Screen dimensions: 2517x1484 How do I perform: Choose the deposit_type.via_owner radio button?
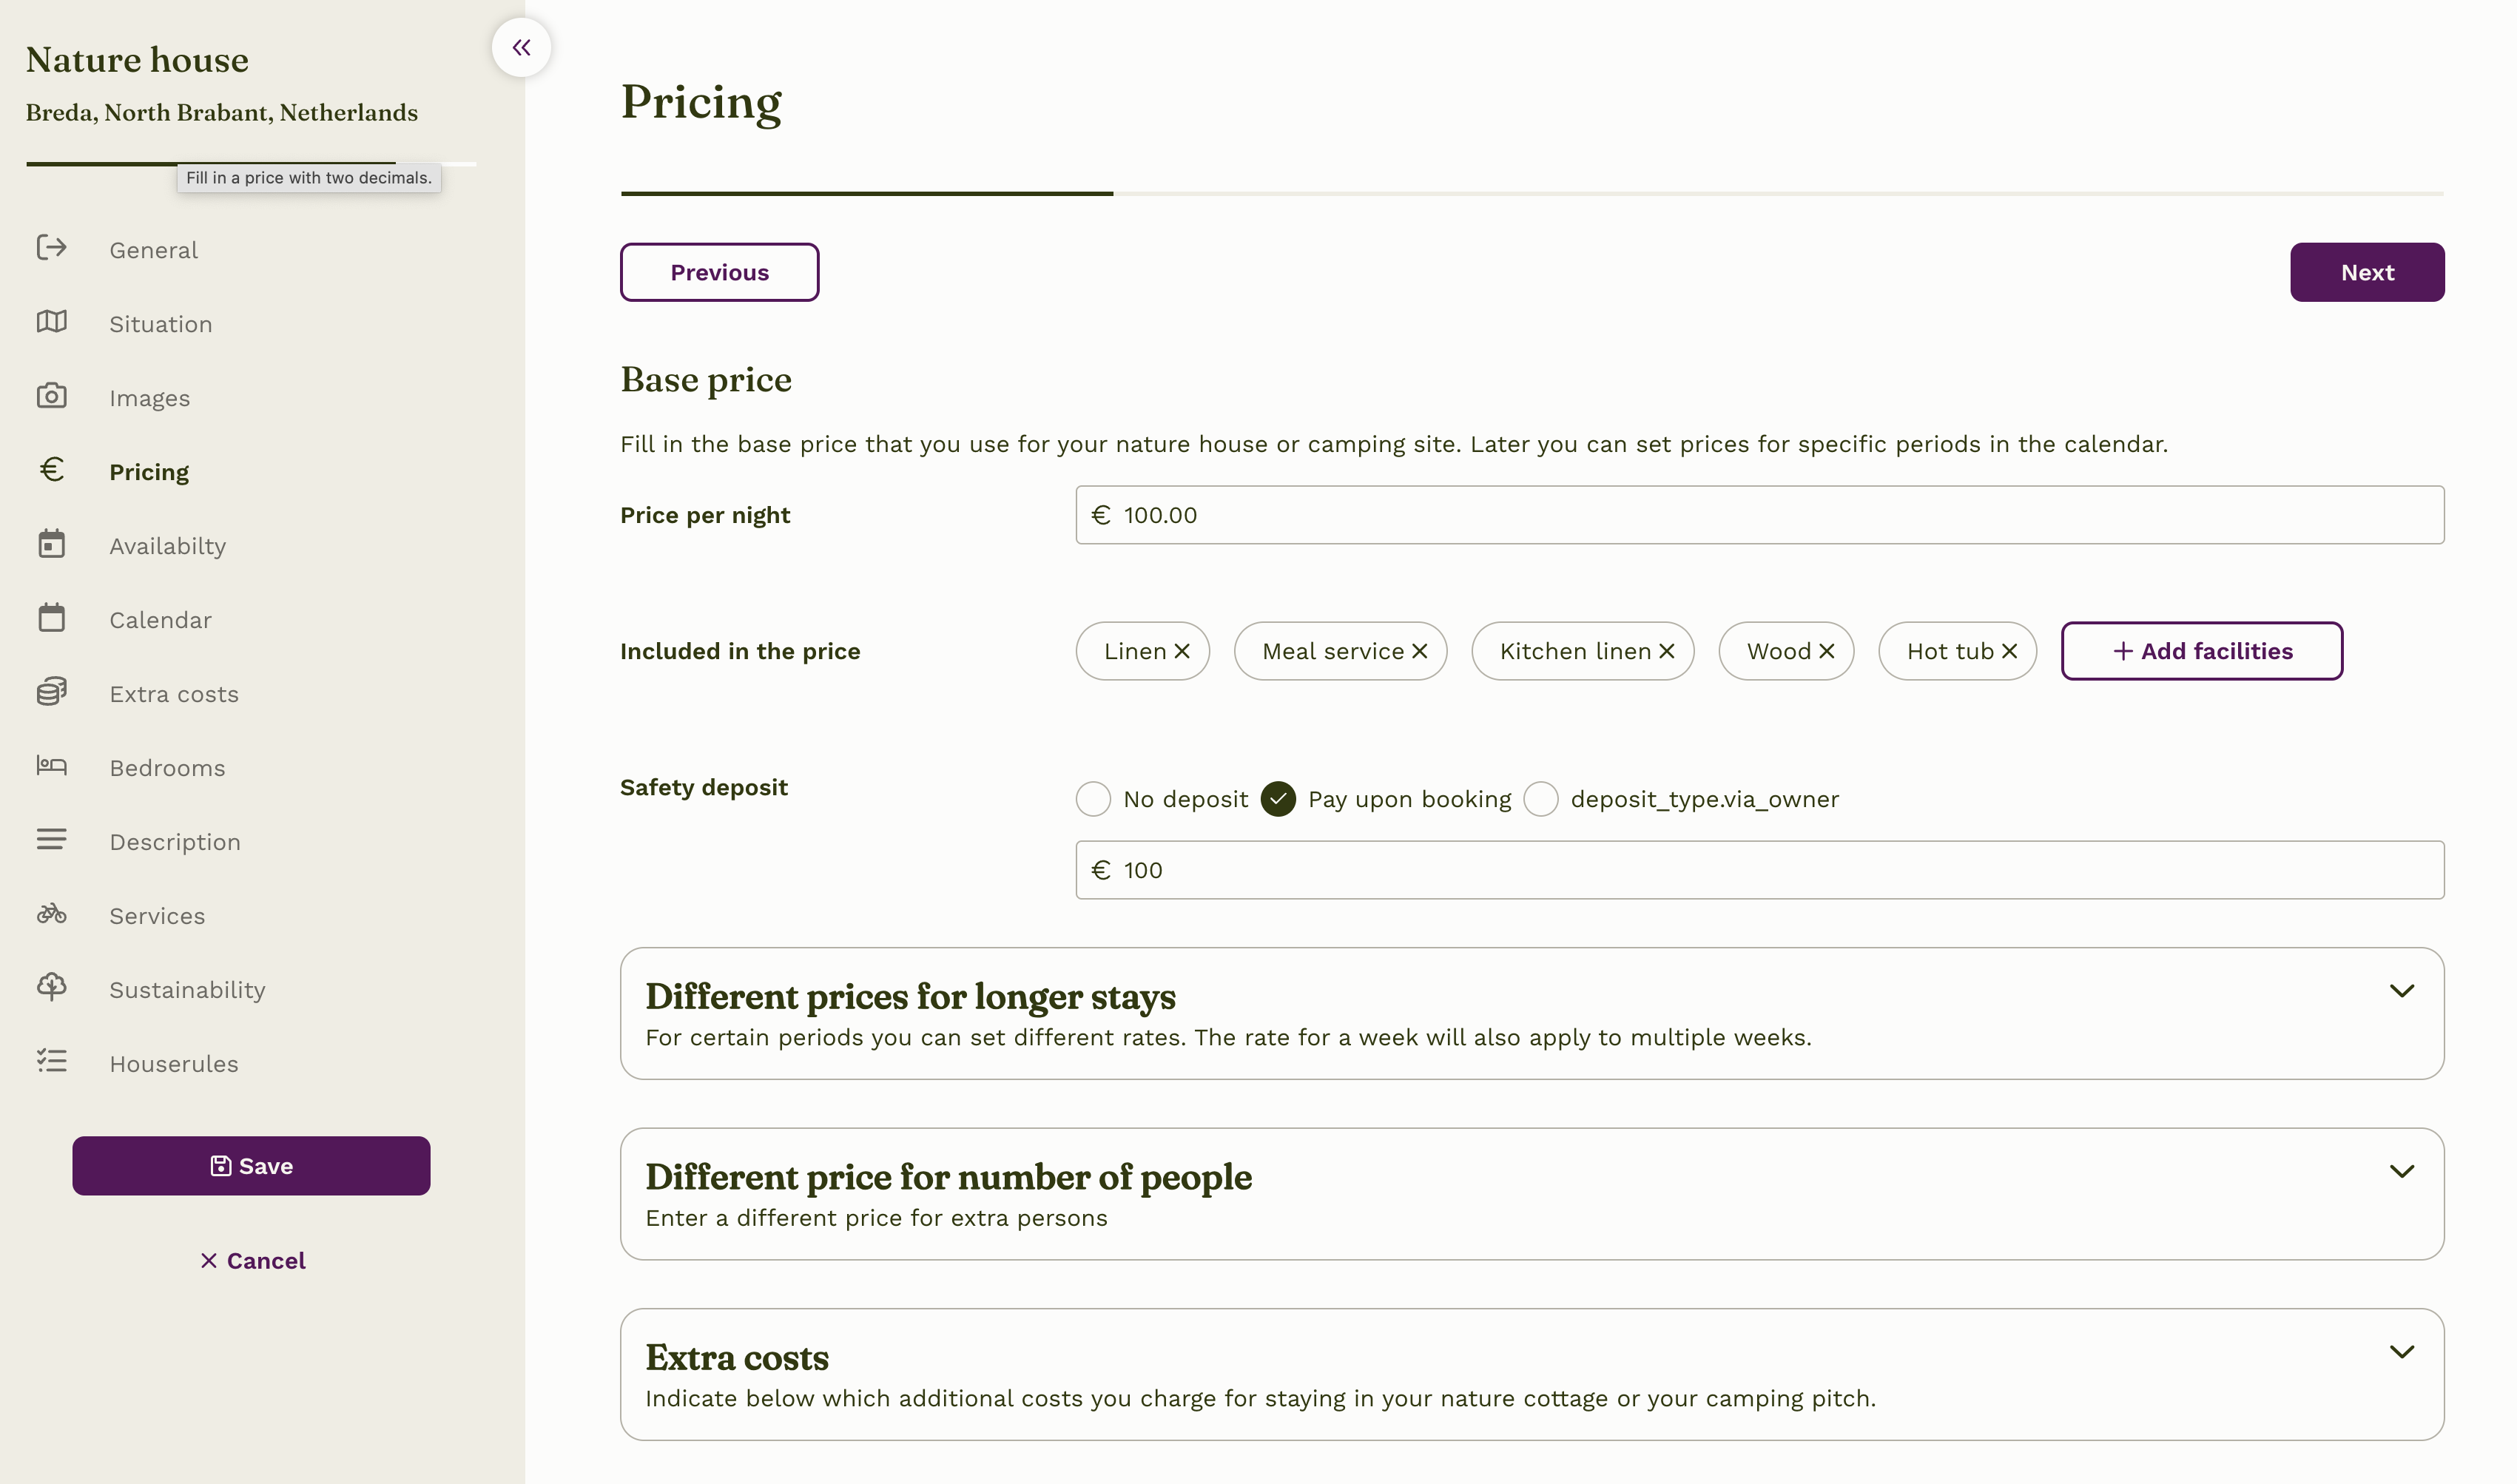pyautogui.click(x=1540, y=799)
